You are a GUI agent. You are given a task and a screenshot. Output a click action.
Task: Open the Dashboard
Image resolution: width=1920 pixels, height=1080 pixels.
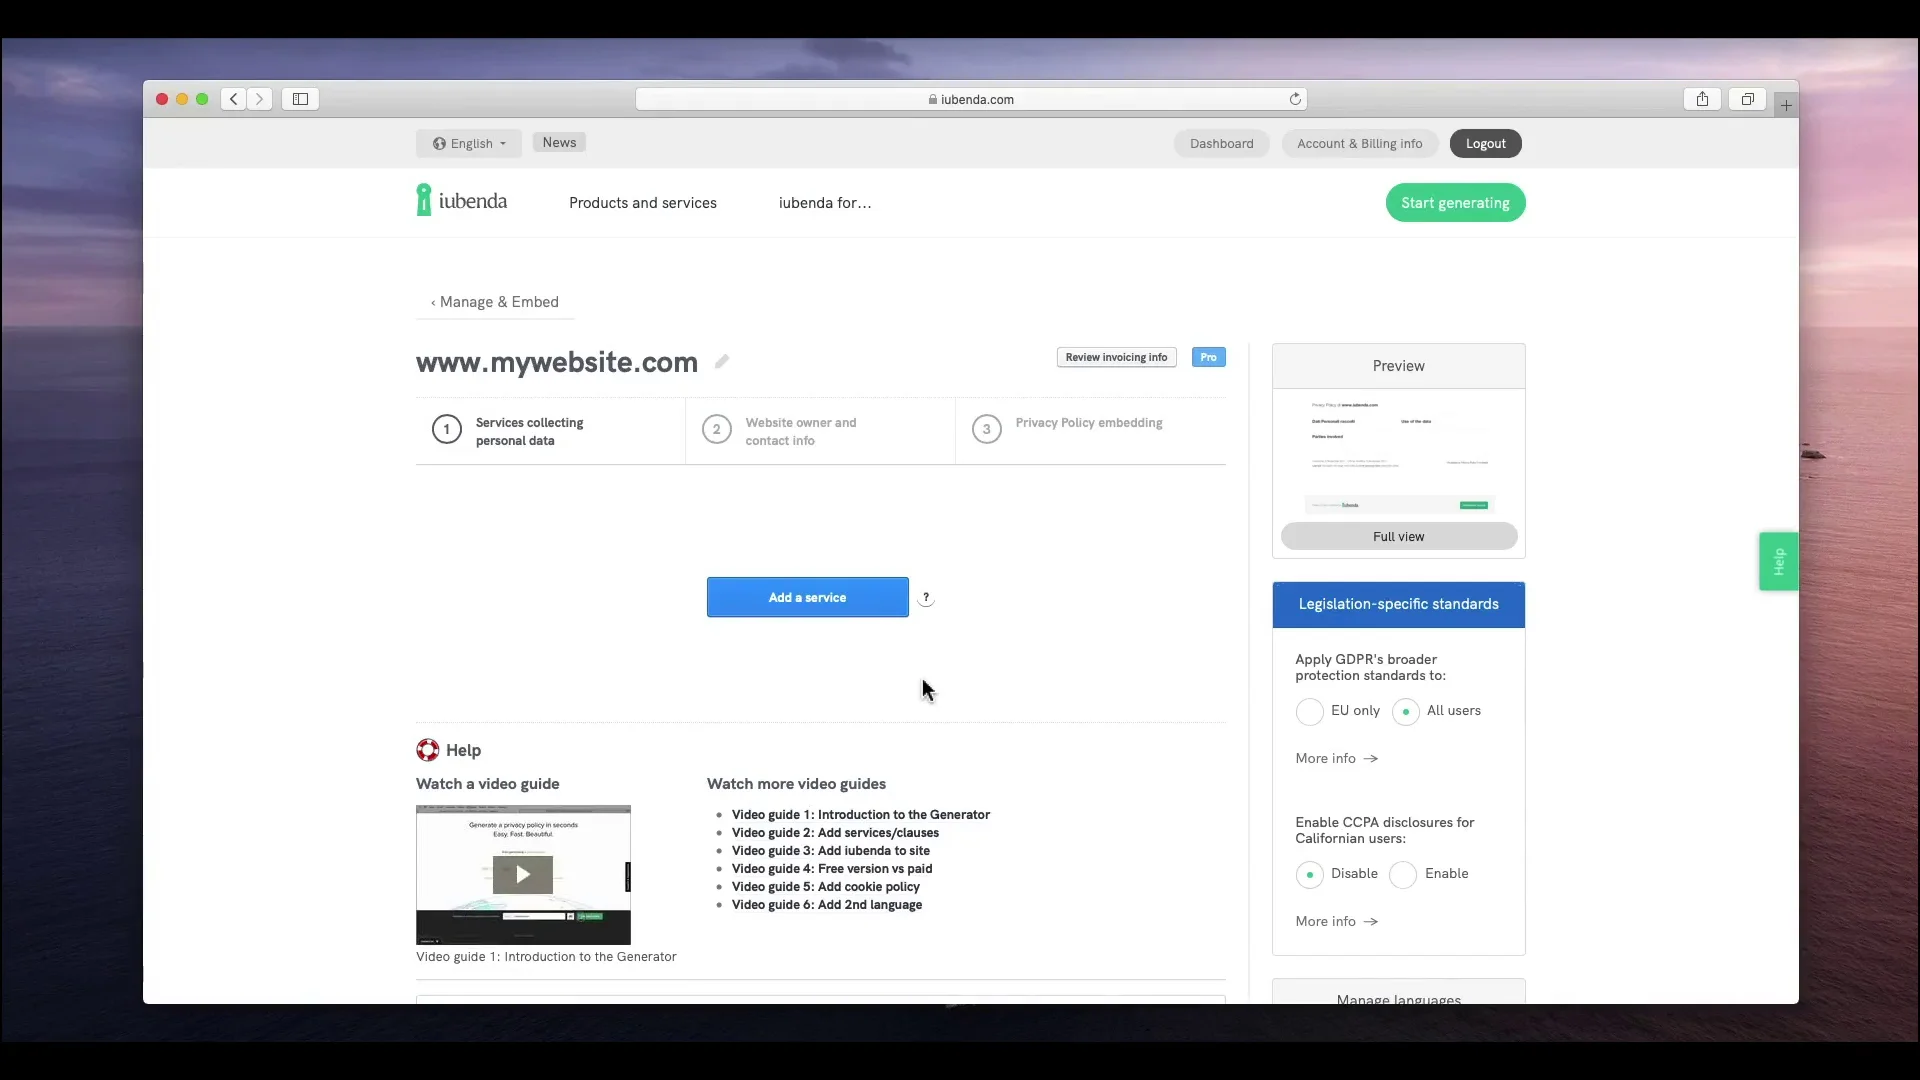[1221, 143]
